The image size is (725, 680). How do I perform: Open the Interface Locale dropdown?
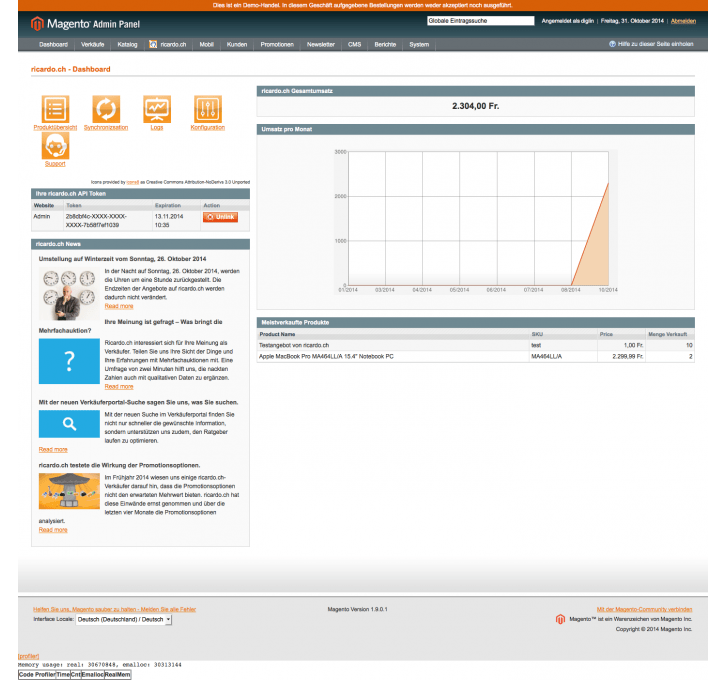123,619
